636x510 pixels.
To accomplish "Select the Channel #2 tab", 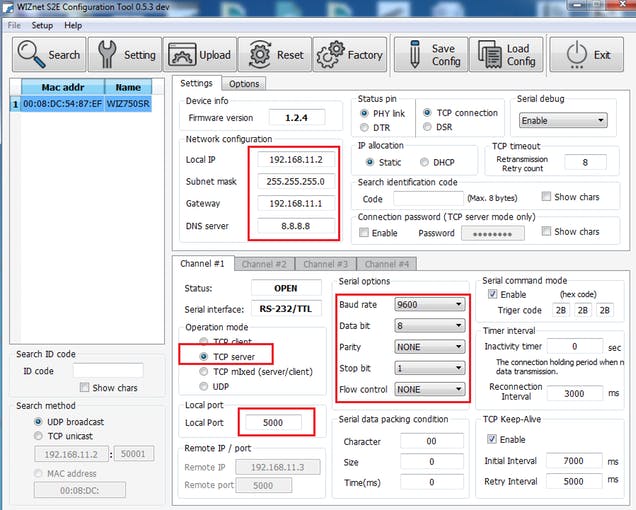I will coord(264,264).
